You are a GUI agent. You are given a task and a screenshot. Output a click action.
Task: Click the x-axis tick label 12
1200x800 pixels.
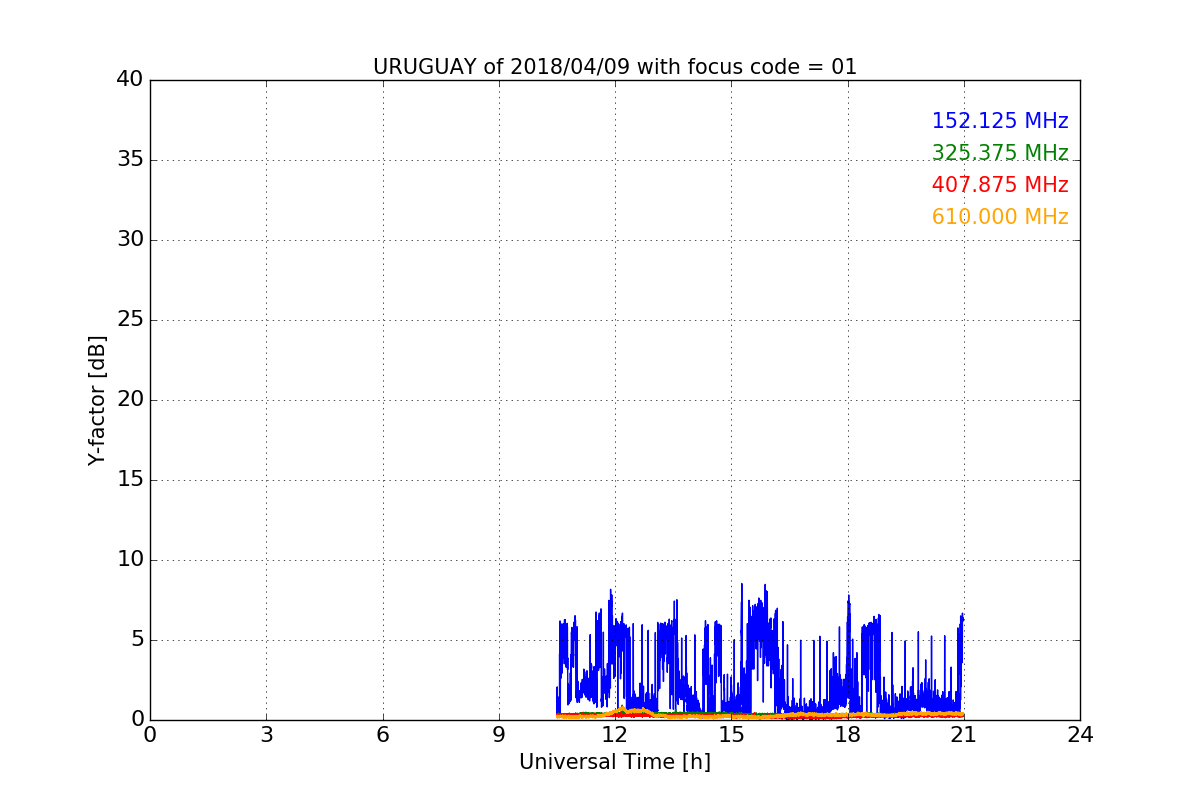[615, 735]
